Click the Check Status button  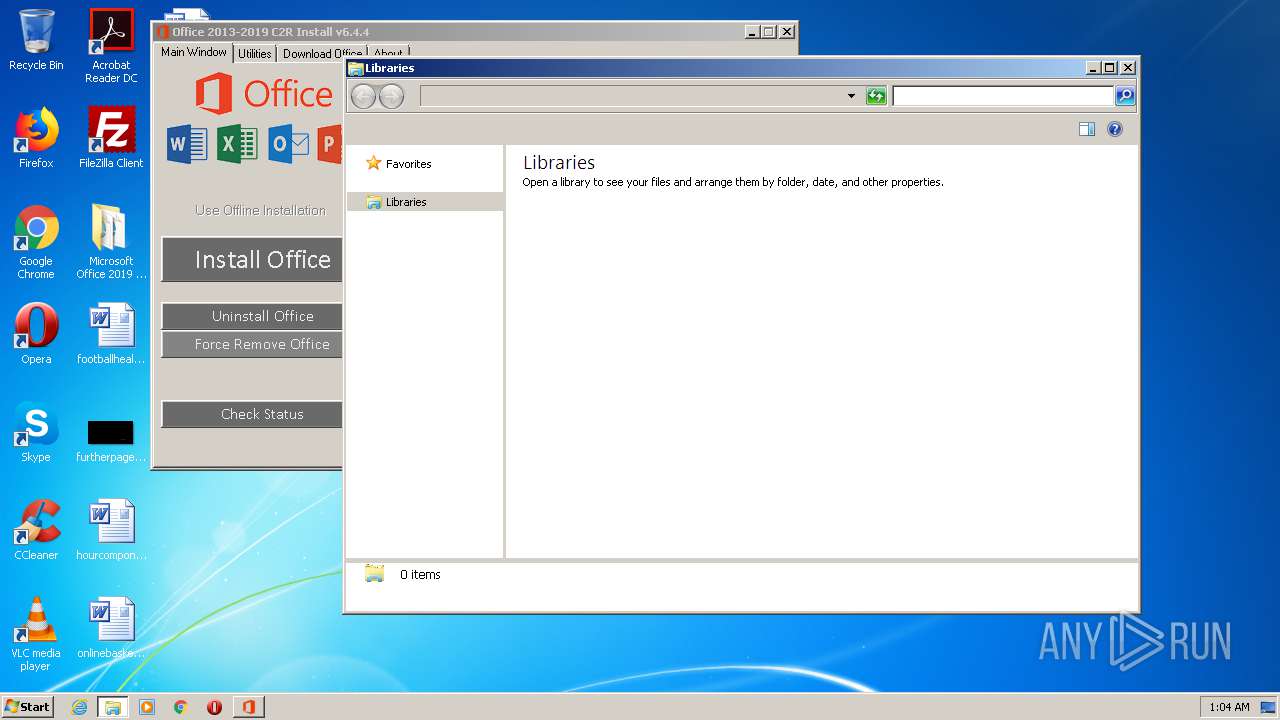pyautogui.click(x=252, y=414)
